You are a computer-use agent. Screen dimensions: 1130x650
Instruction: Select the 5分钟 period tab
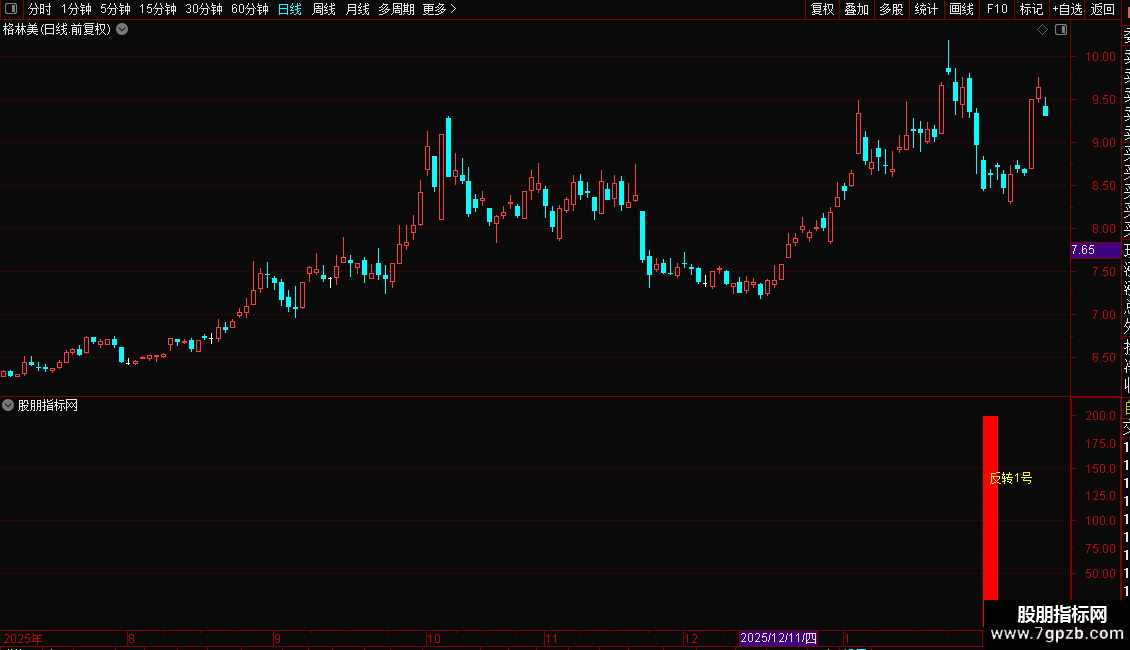[115, 9]
